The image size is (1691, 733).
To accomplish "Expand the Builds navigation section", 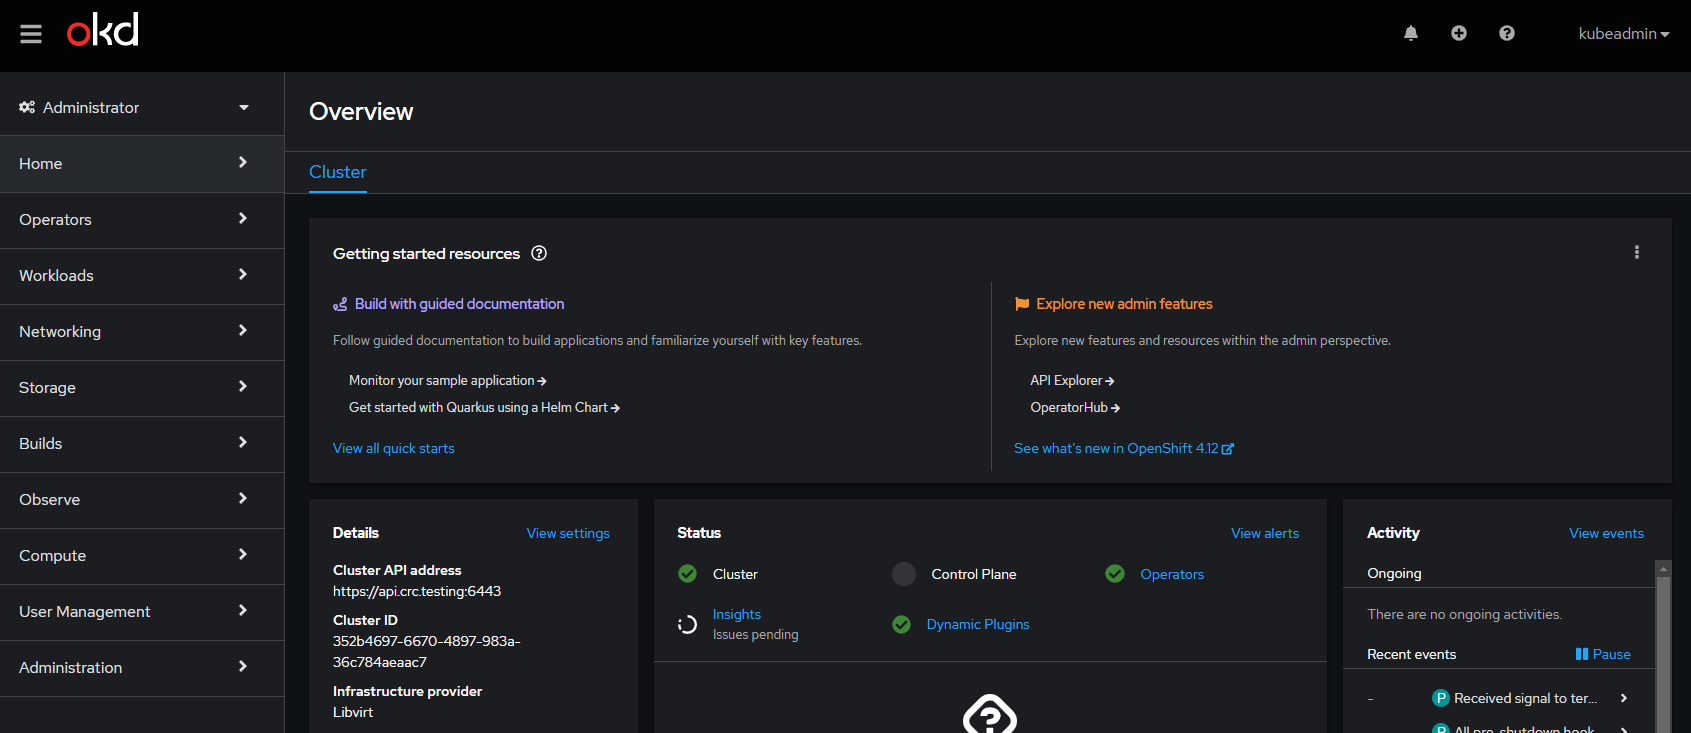I will pyautogui.click(x=142, y=444).
